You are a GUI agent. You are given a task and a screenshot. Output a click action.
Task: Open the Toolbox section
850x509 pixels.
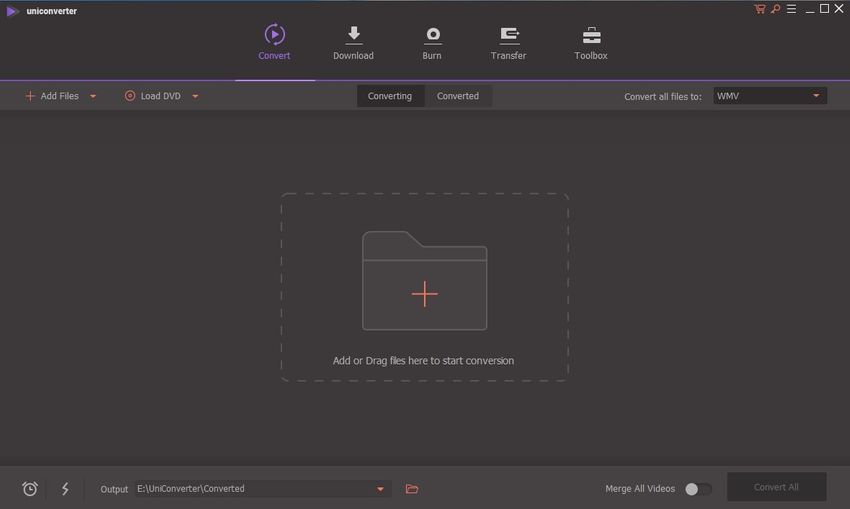click(591, 43)
